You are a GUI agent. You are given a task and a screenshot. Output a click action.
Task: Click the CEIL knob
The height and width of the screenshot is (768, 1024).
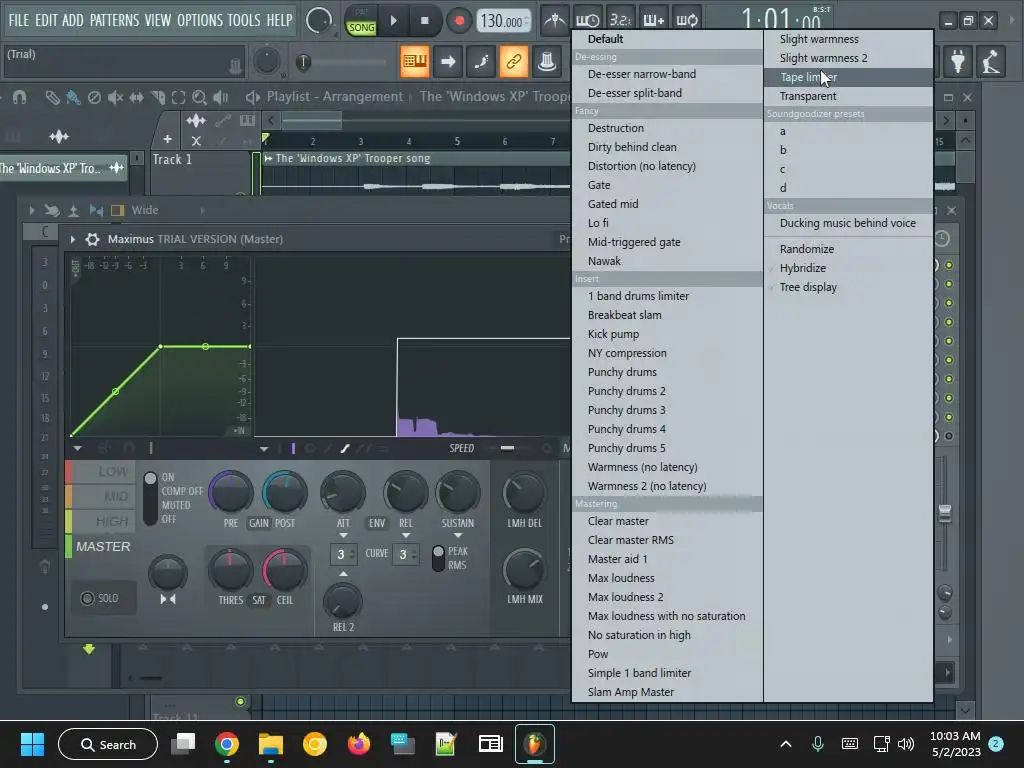[x=285, y=569]
